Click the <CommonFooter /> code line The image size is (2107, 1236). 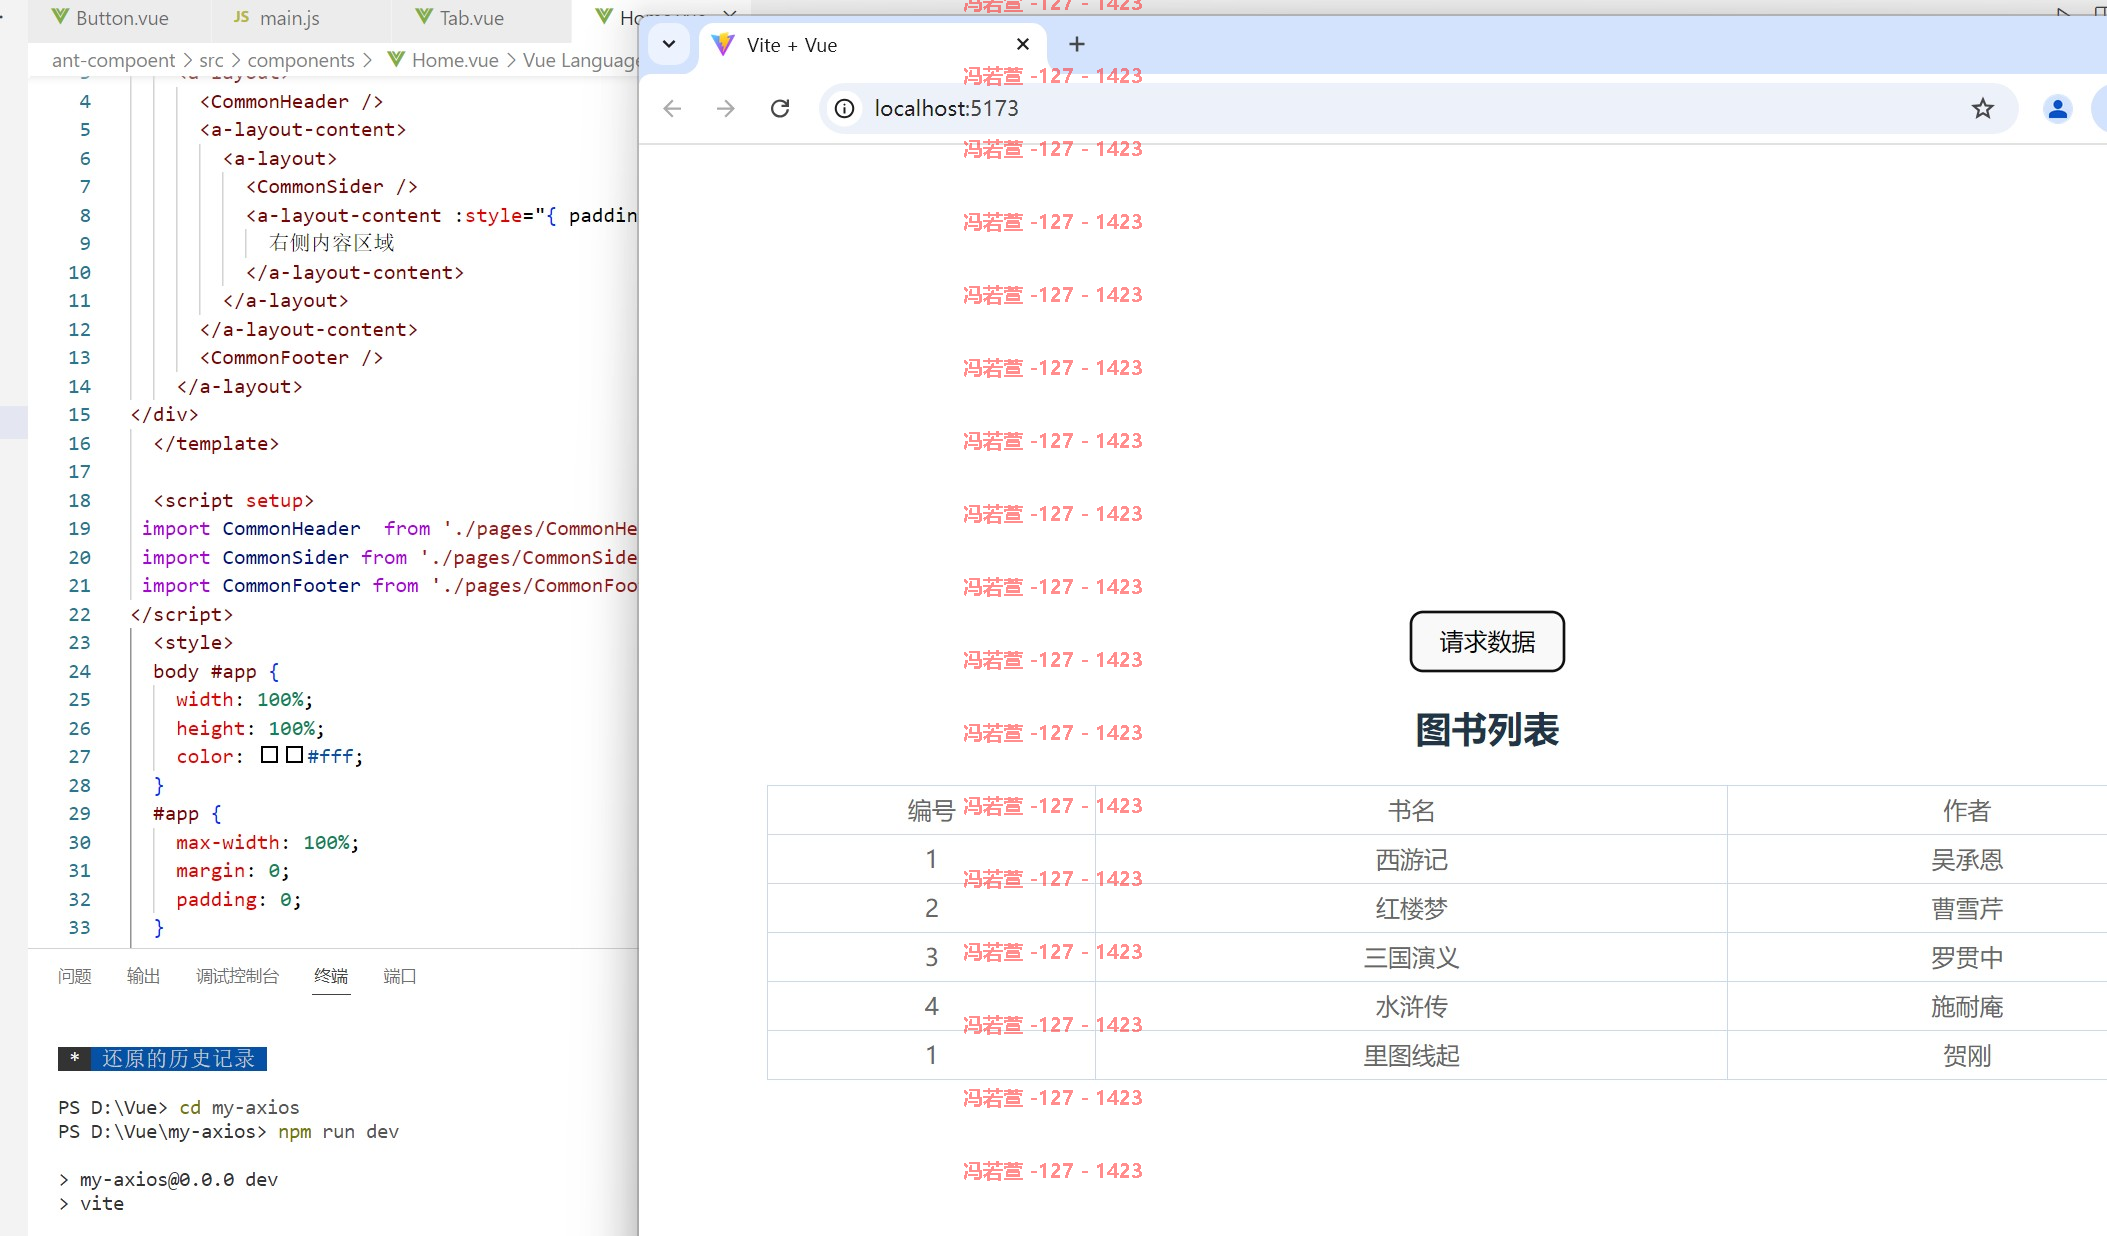click(291, 358)
